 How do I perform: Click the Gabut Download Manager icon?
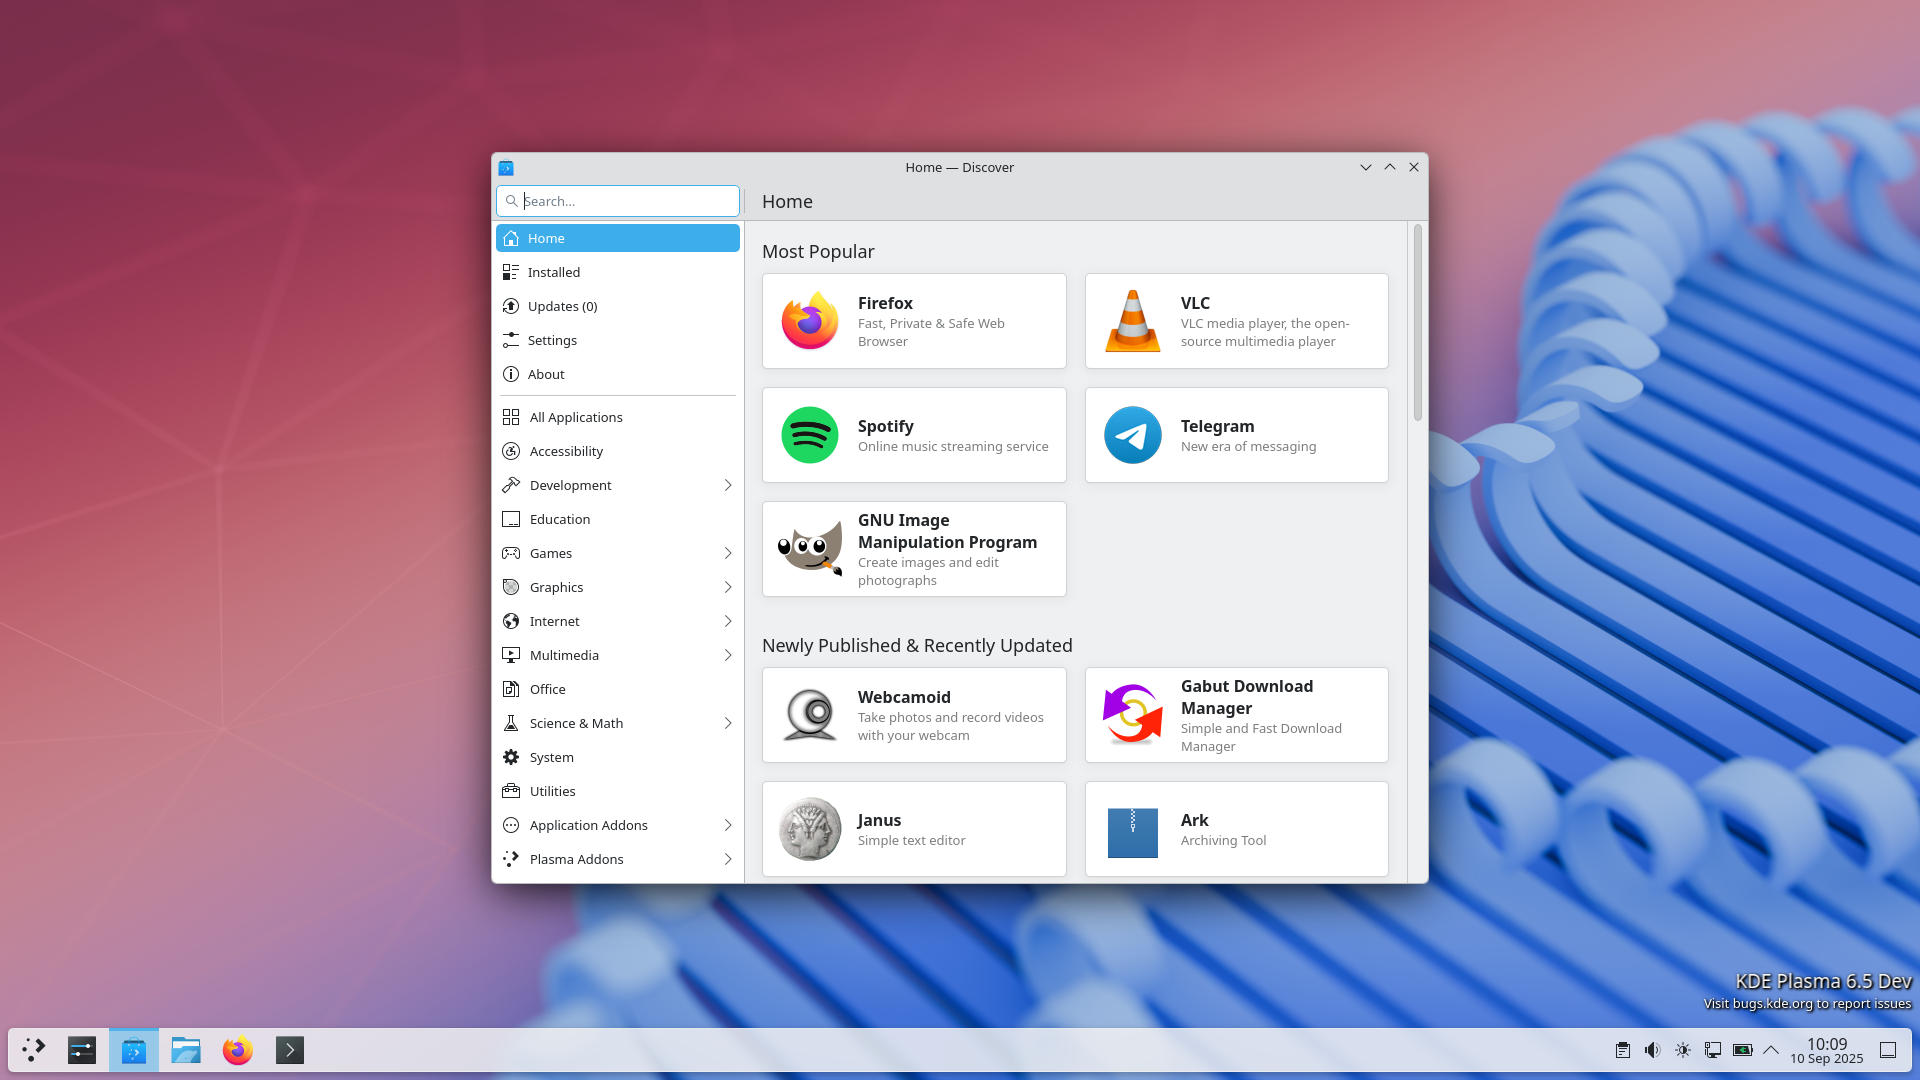click(1132, 715)
